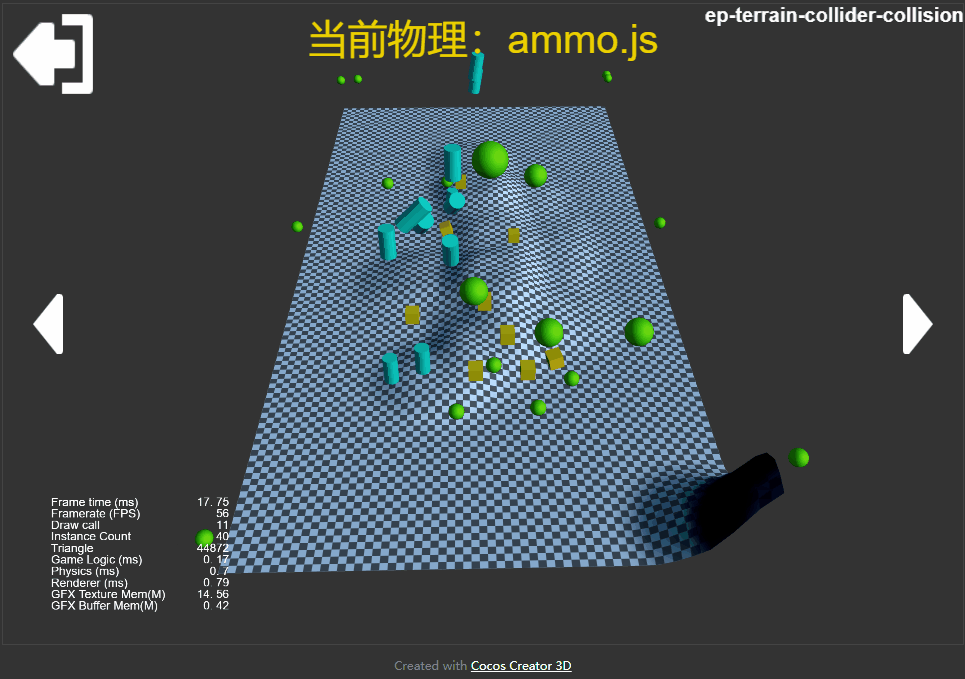Select the GFX Texture Mem(M) stat

pyautogui.click(x=140, y=594)
